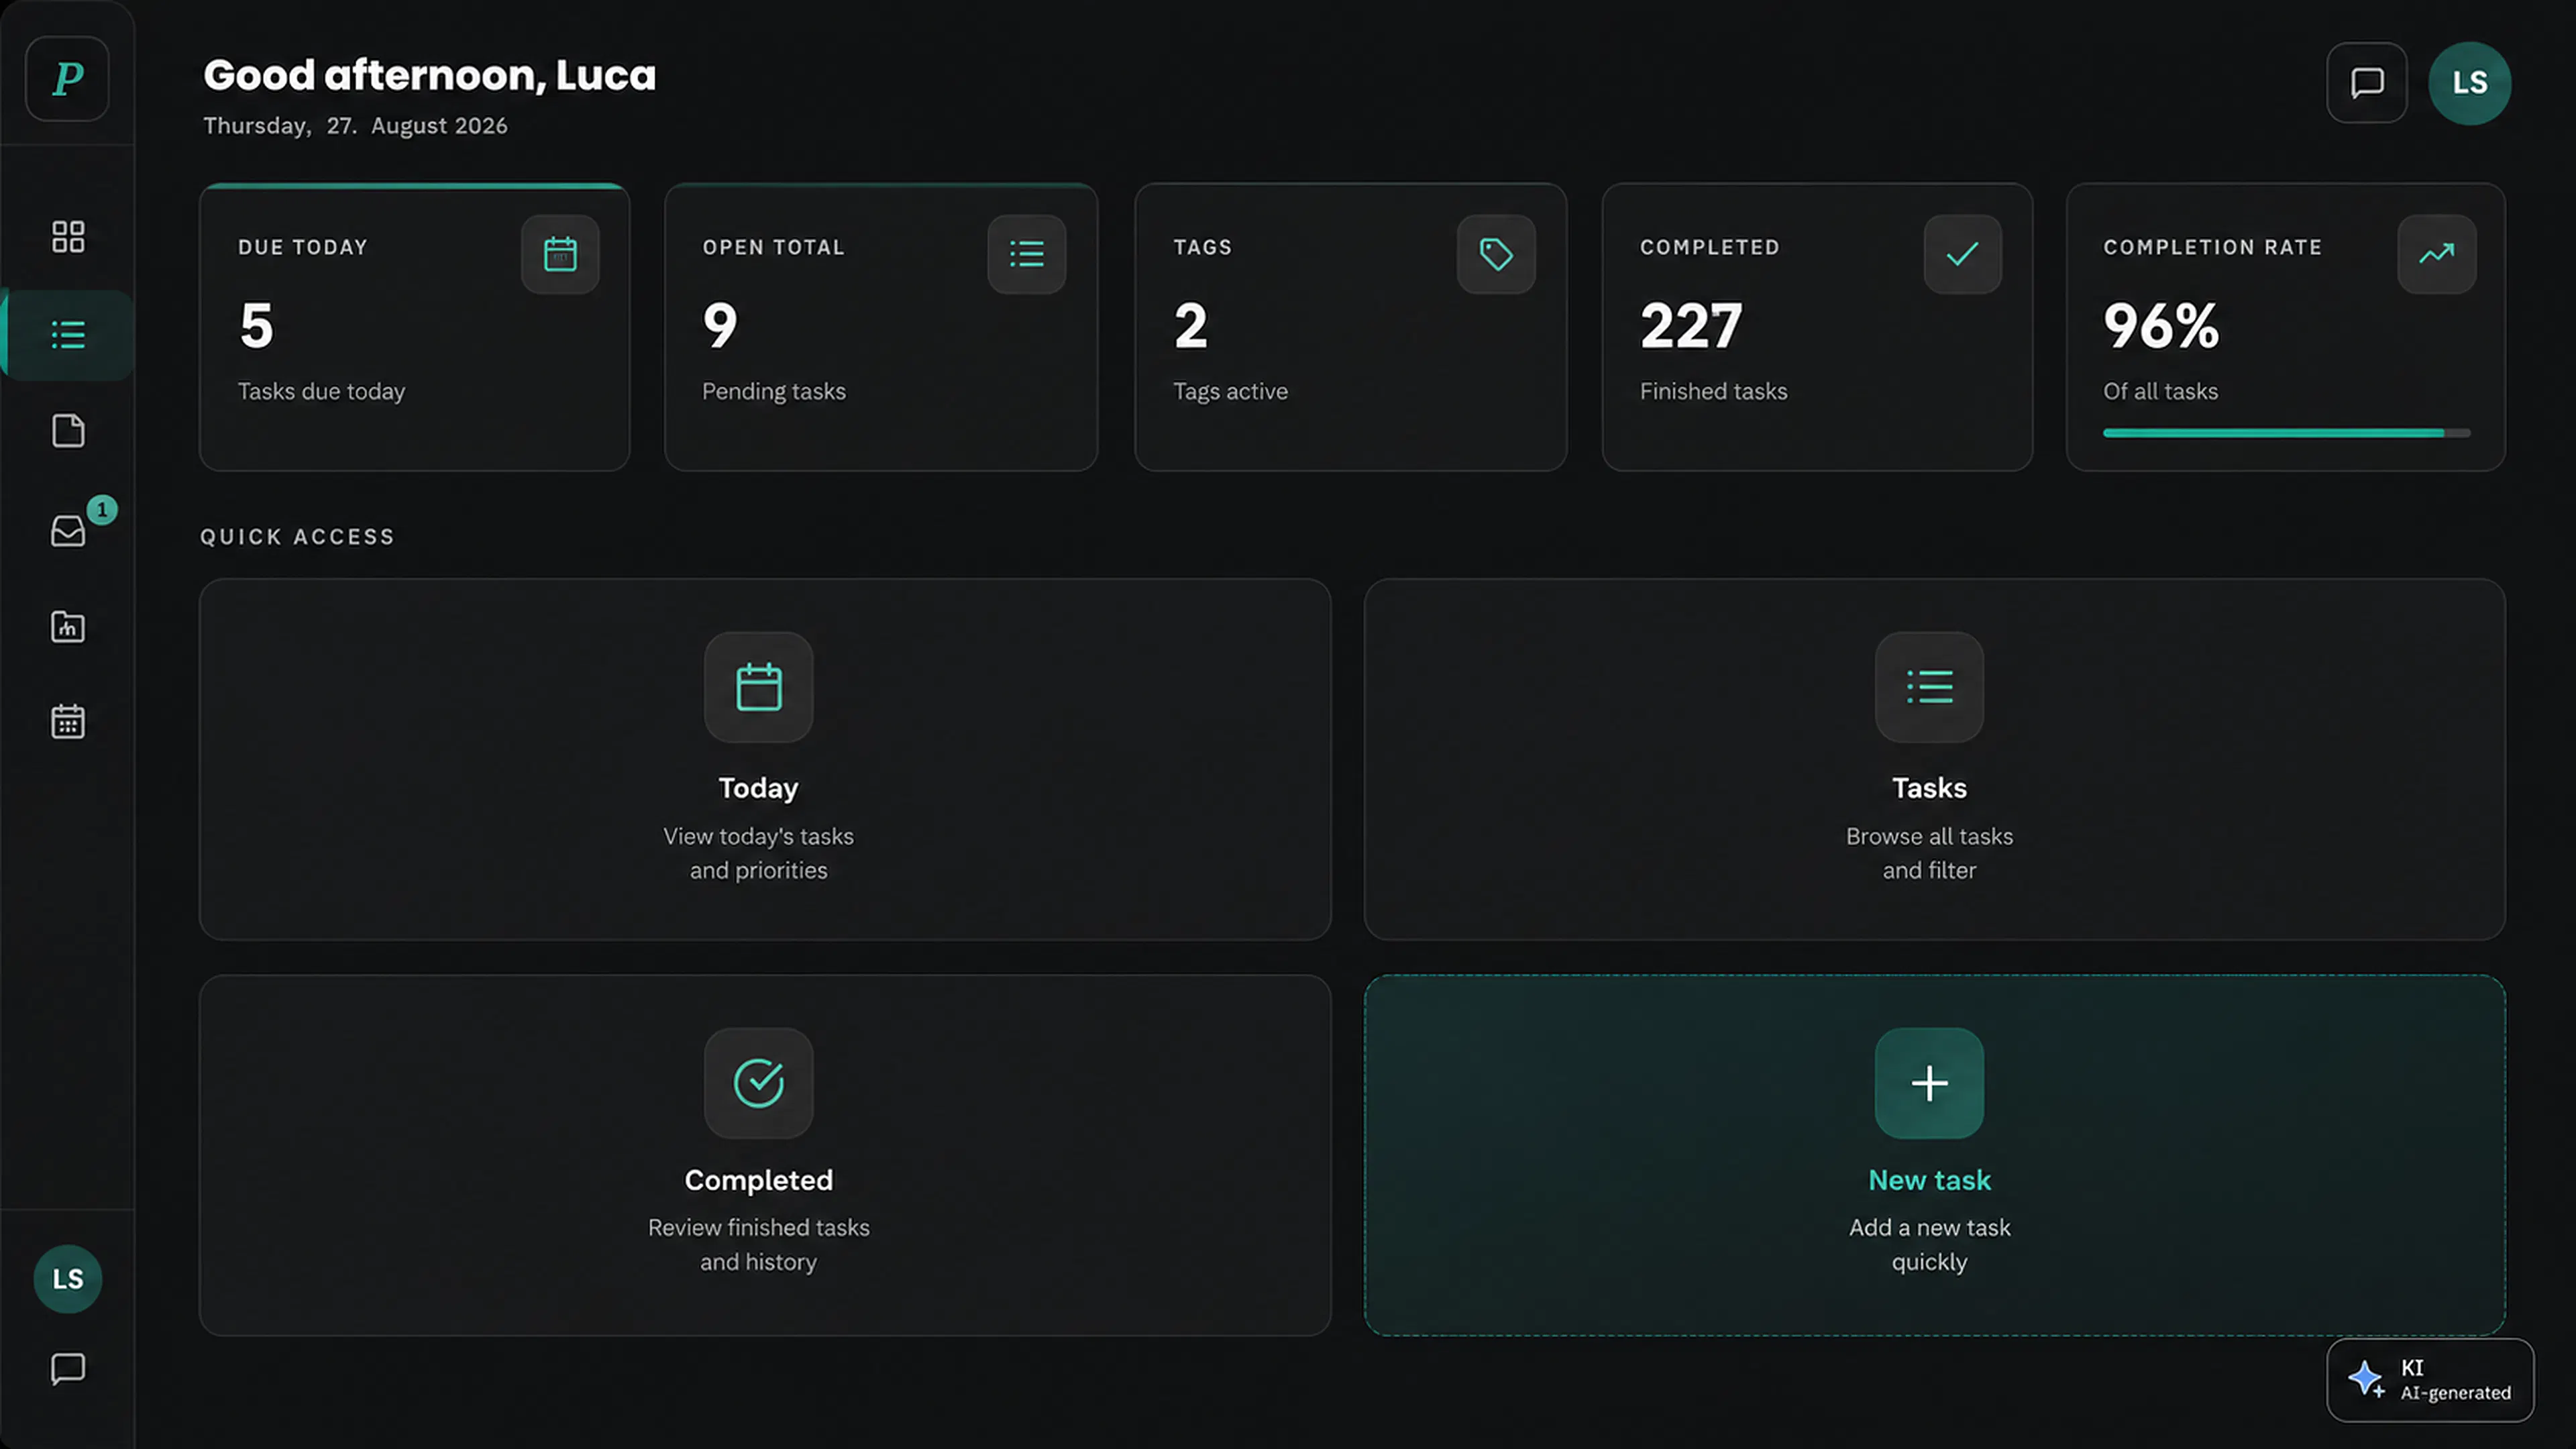
Task: Open the Tags stat card
Action: (x=1351, y=327)
